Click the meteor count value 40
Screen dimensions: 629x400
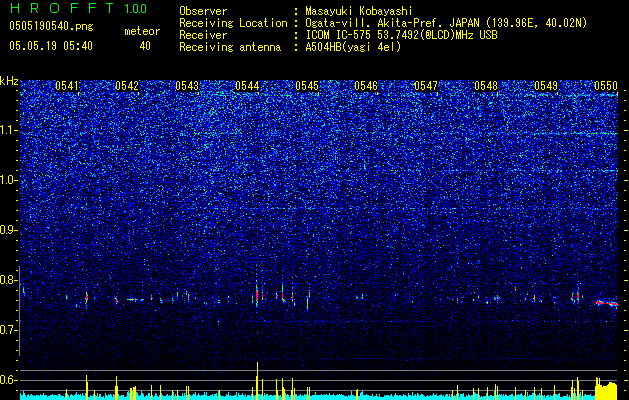[145, 46]
